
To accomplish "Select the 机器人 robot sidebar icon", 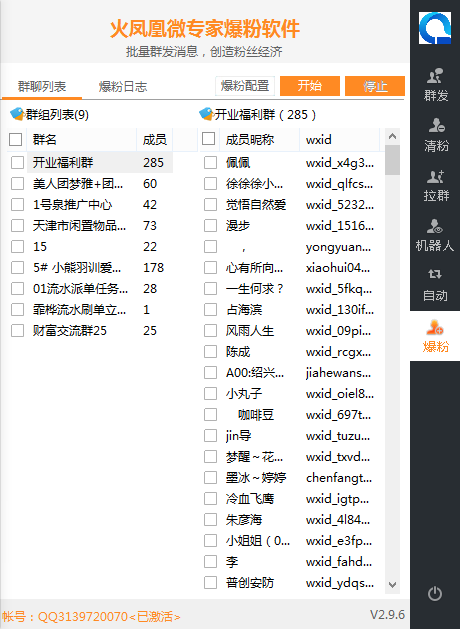I will pyautogui.click(x=435, y=235).
